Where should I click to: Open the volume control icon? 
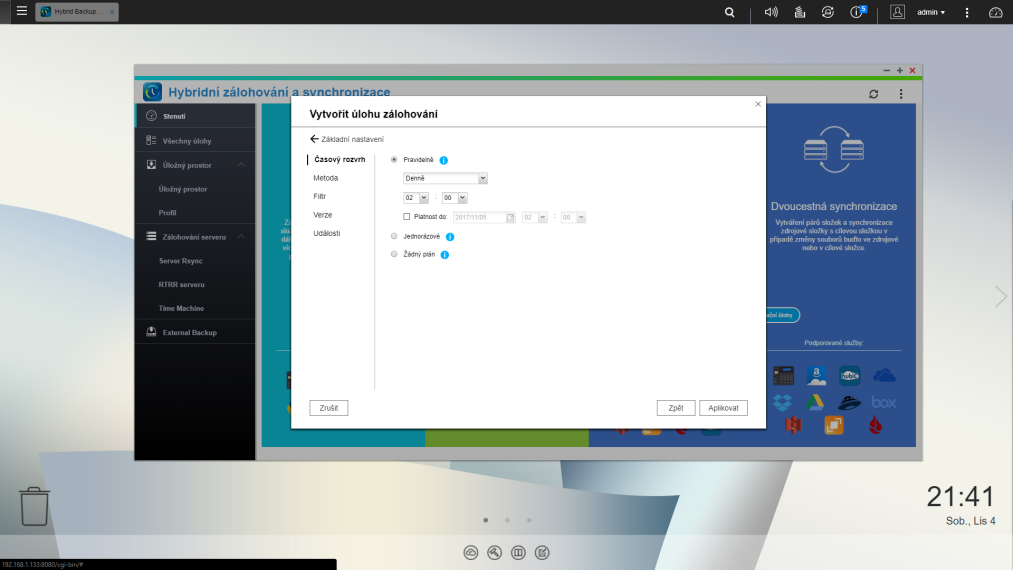771,12
